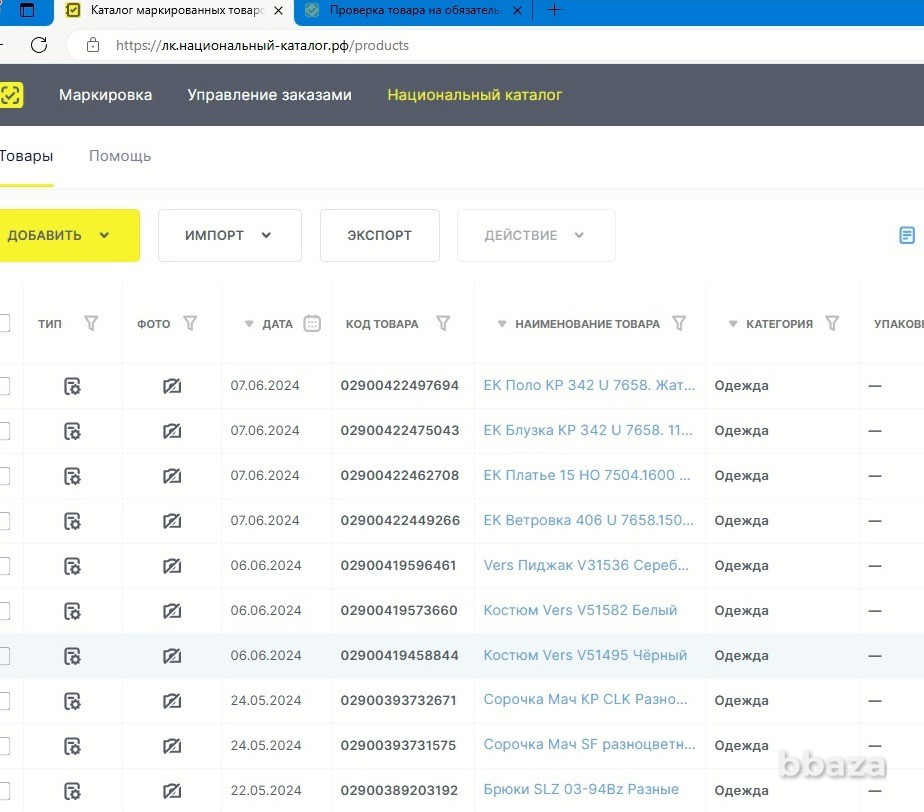The height and width of the screenshot is (812, 924).
Task: Click filter icon for НАИМЕНОВАНИЕ ТОВАРА column
Action: (679, 323)
